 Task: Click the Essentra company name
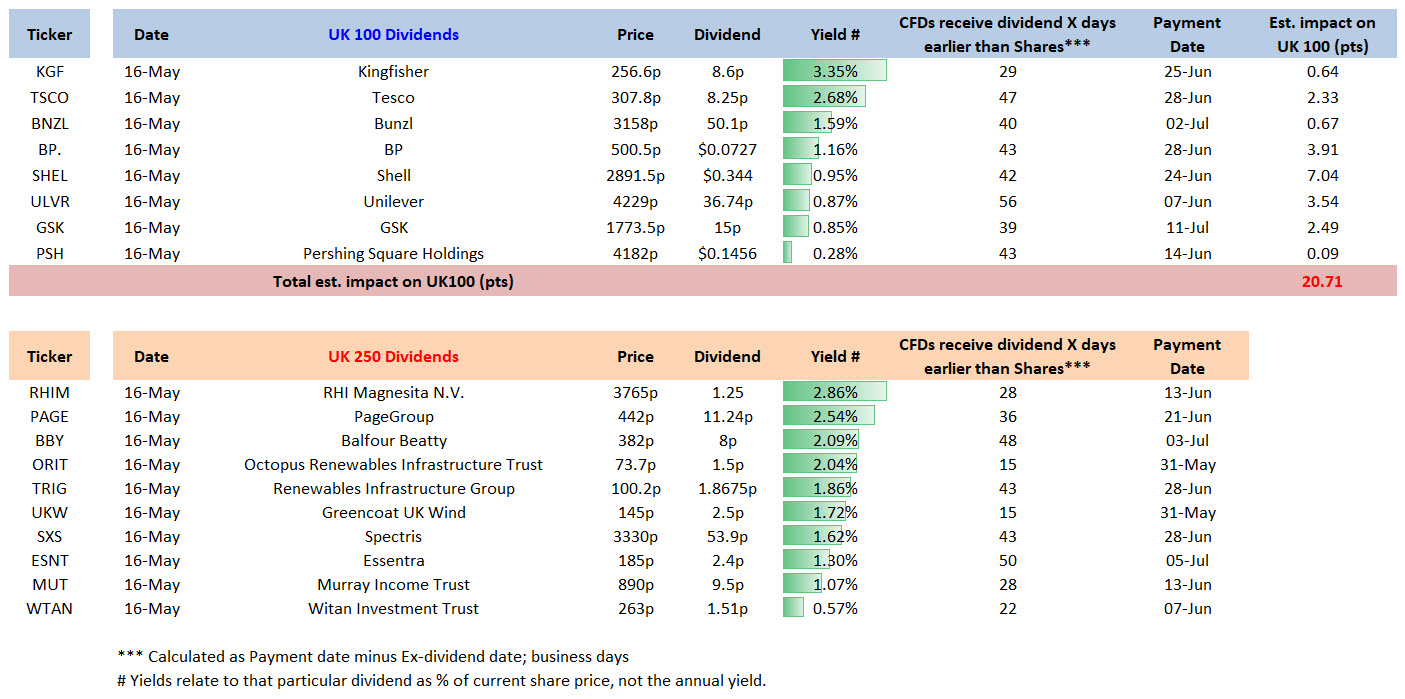click(x=393, y=561)
